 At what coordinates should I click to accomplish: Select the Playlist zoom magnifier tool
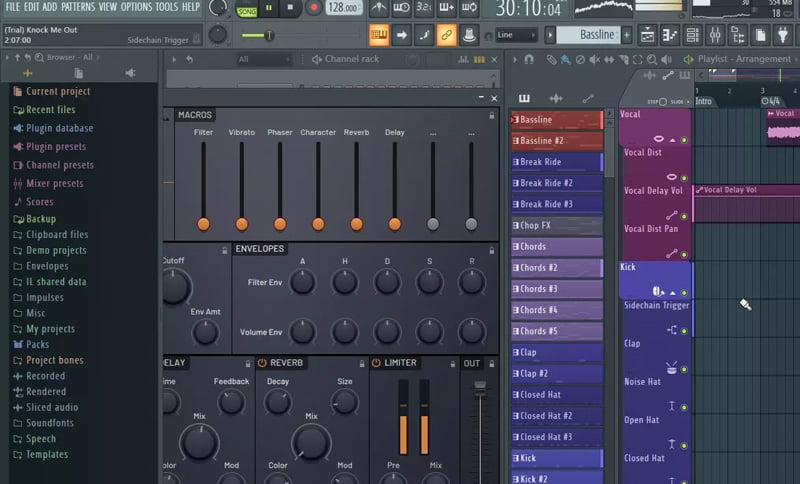(x=652, y=60)
